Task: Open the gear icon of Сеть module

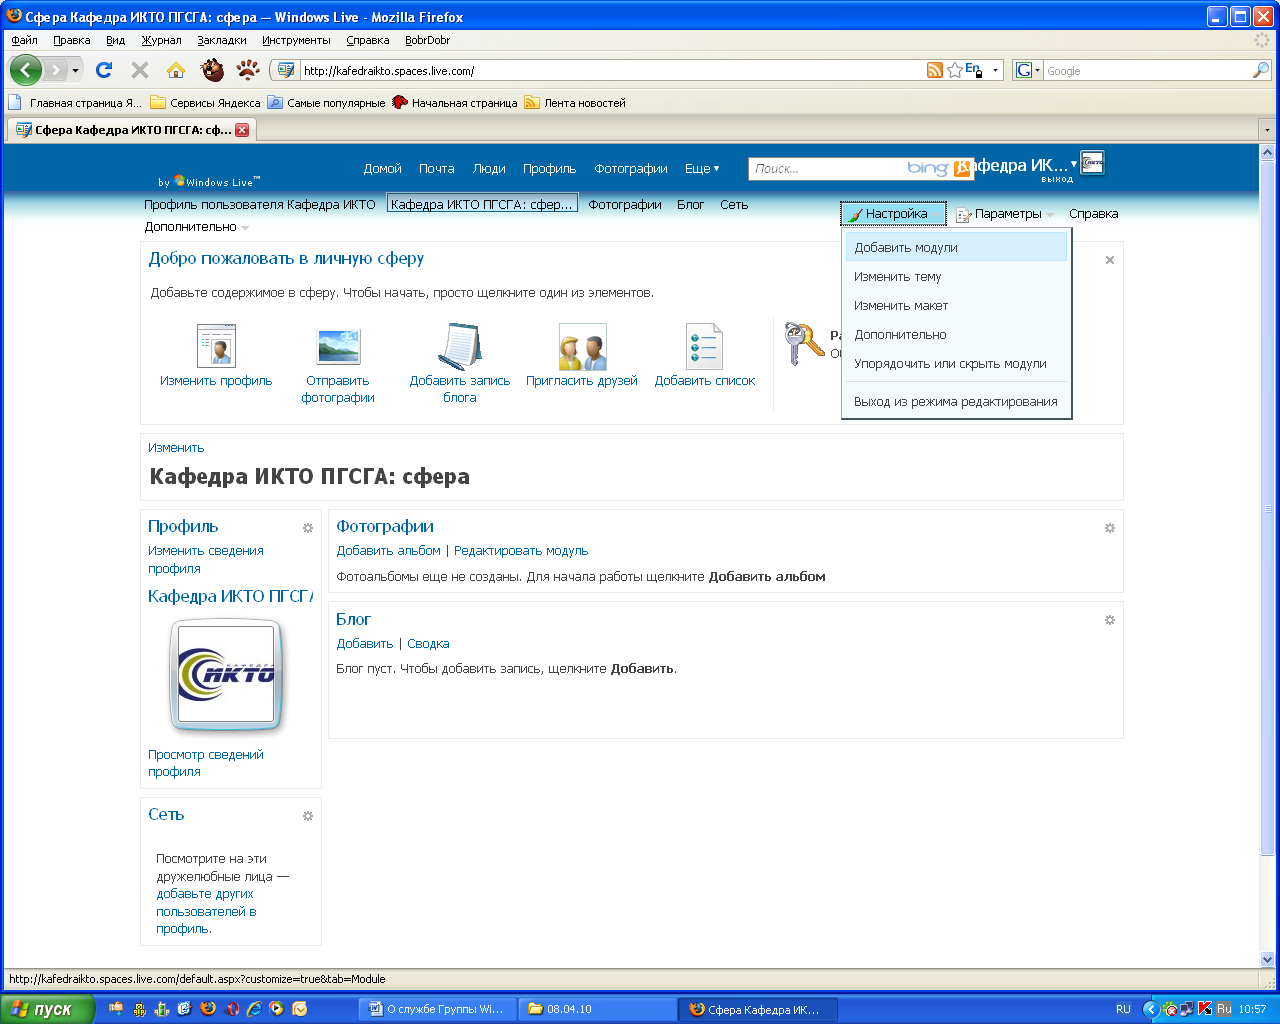Action: click(x=308, y=816)
